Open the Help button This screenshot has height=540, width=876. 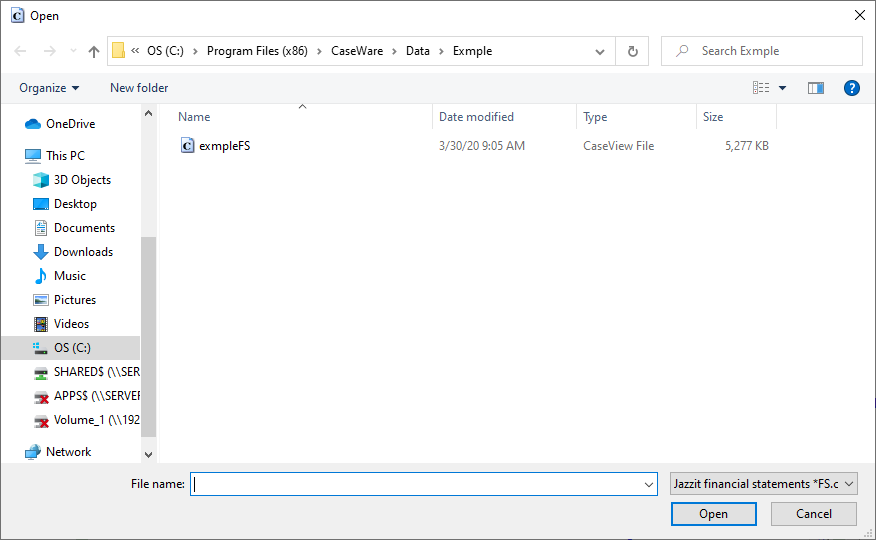[851, 88]
